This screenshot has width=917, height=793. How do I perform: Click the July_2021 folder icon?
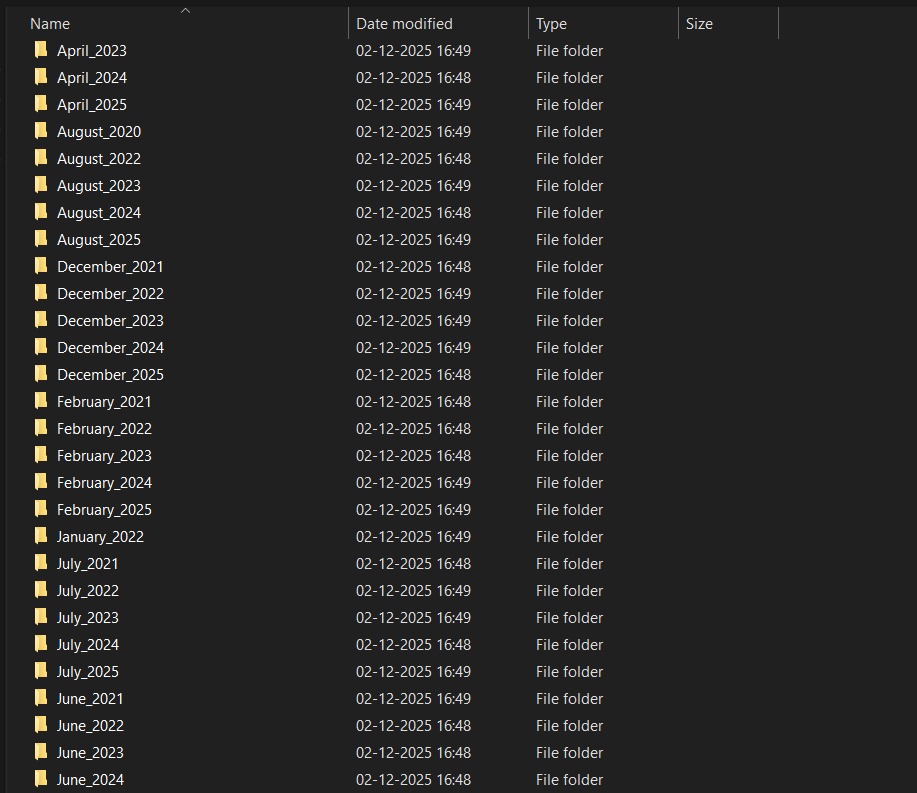(x=41, y=563)
